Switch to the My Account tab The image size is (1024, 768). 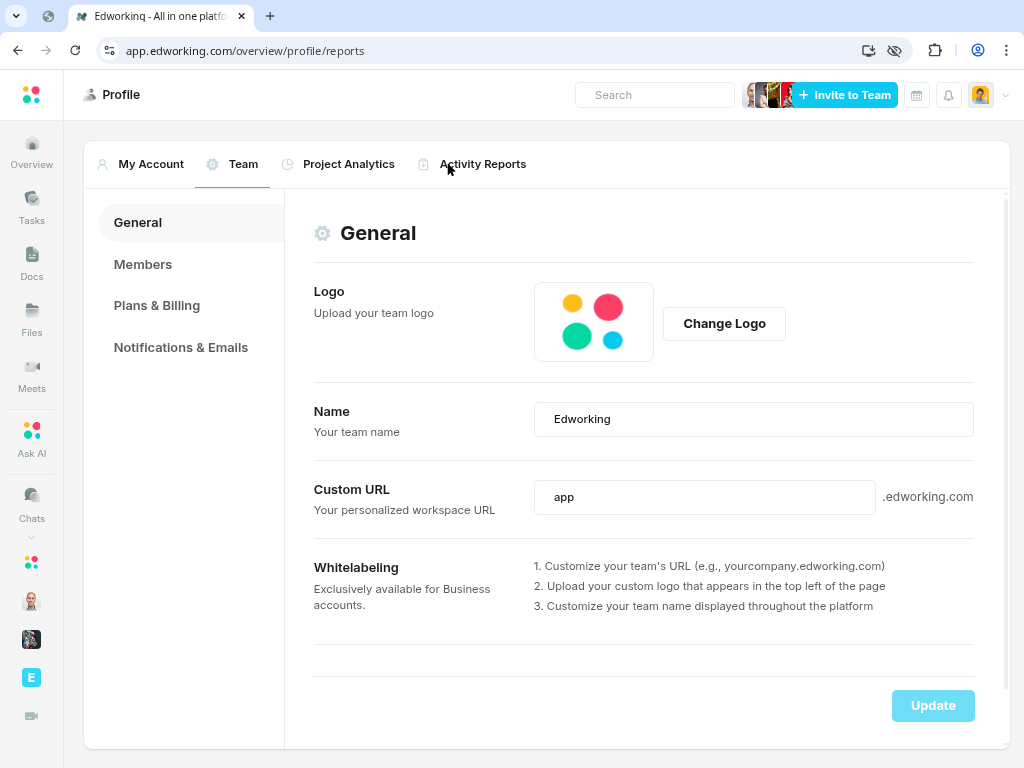141,164
